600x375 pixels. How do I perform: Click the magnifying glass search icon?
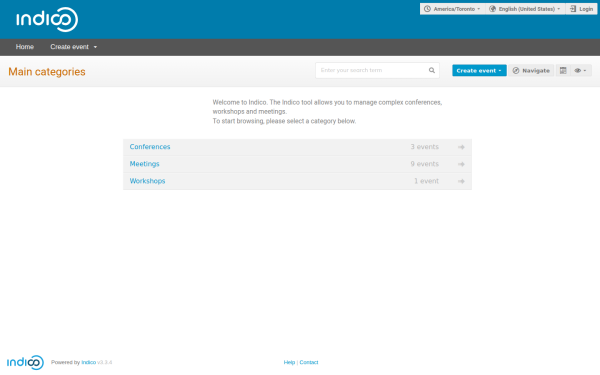tap(432, 70)
